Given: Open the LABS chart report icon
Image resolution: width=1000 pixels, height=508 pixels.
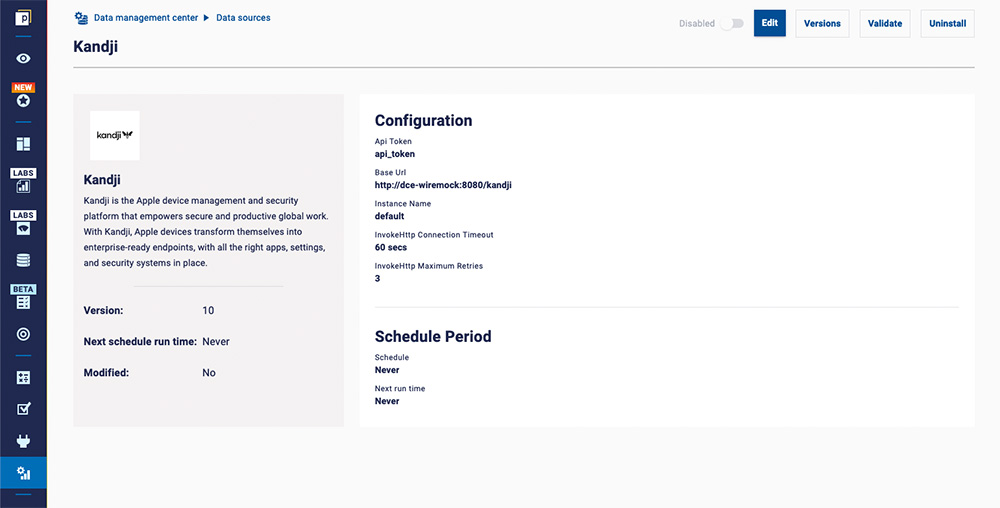Looking at the screenshot, I should [23, 183].
